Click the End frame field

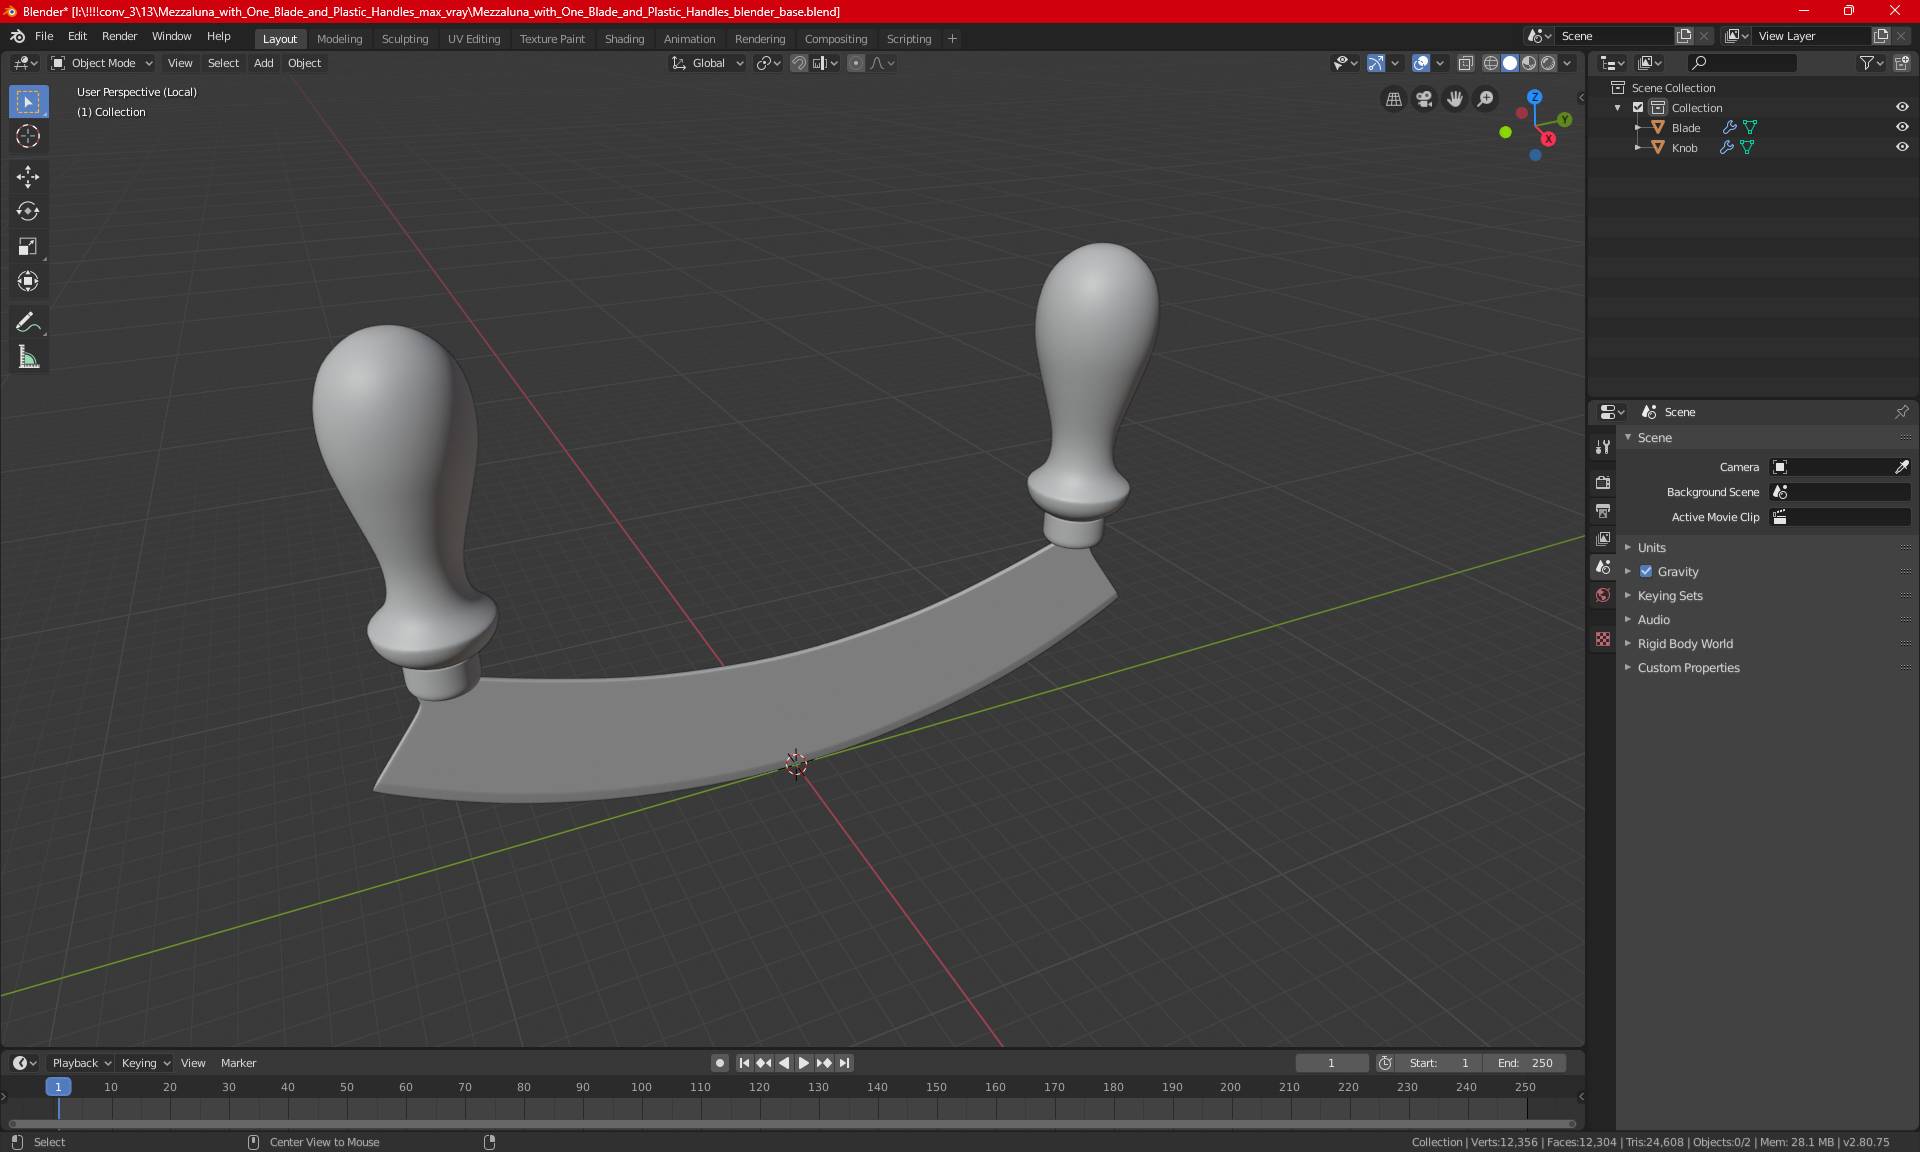[1525, 1063]
